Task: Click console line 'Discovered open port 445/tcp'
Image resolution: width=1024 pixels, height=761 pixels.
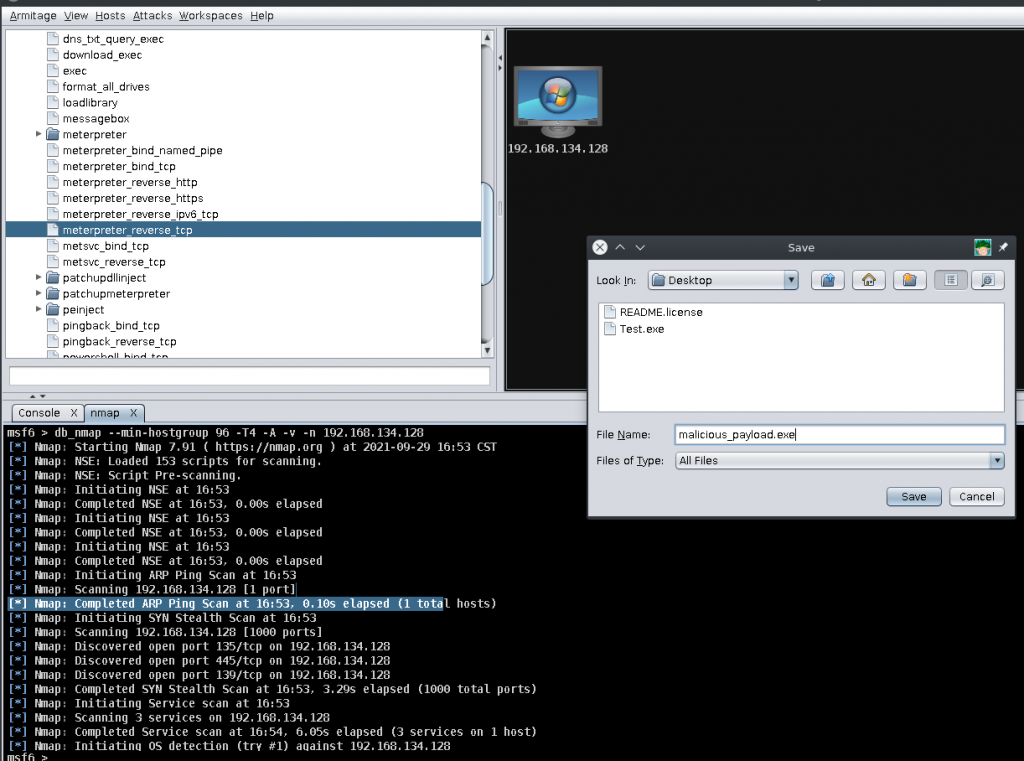Action: point(200,660)
